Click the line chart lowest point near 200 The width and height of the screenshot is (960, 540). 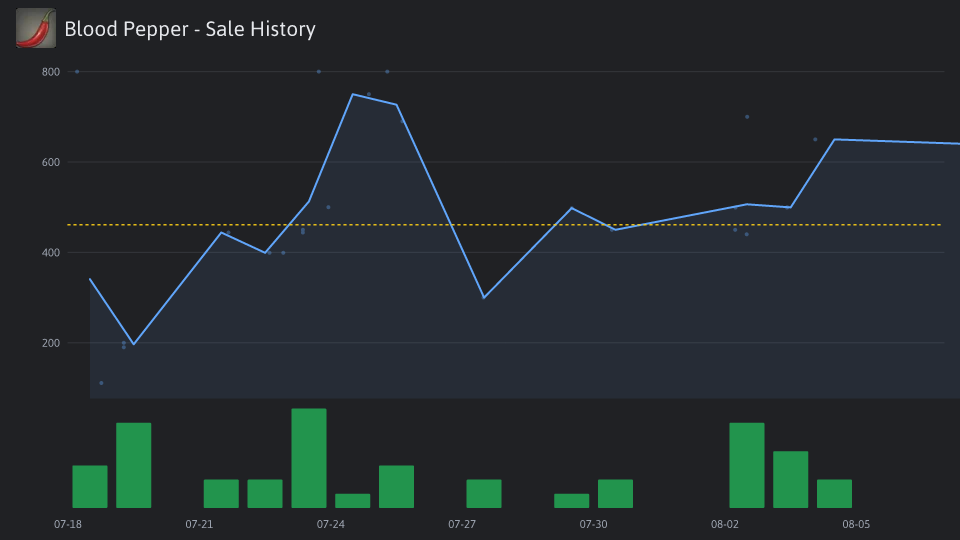[x=133, y=344]
